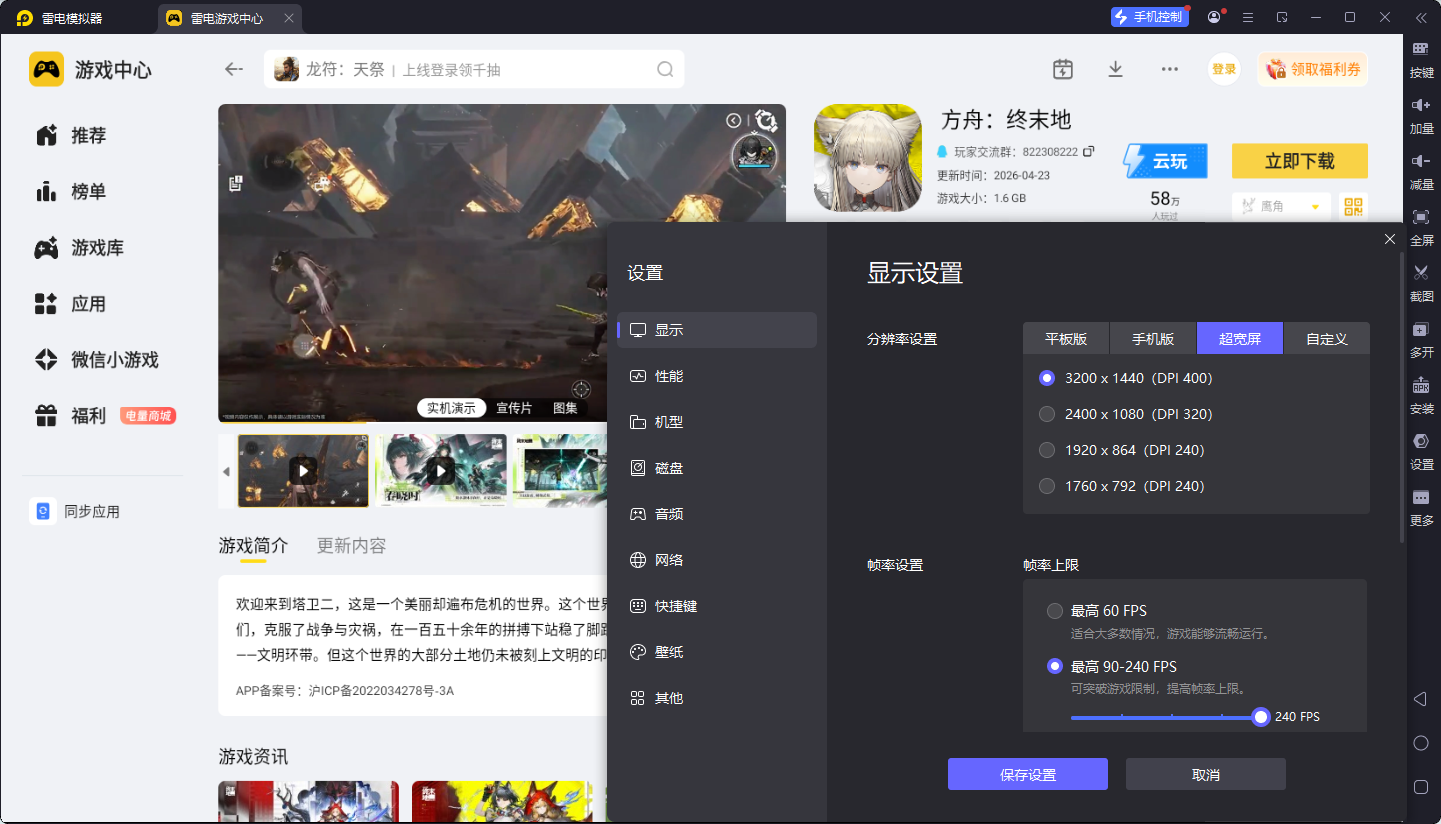Open 显示 settings category

click(x=717, y=330)
